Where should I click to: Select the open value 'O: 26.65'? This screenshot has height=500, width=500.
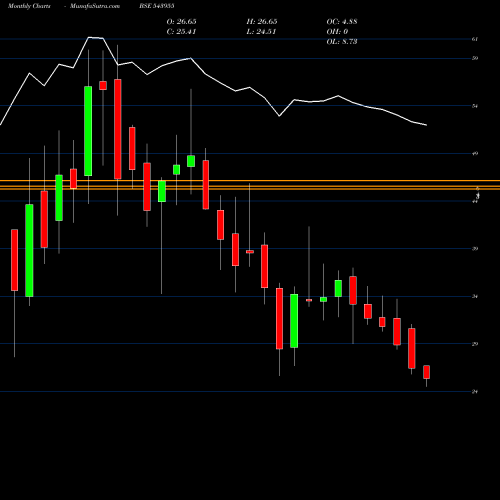pos(181,22)
